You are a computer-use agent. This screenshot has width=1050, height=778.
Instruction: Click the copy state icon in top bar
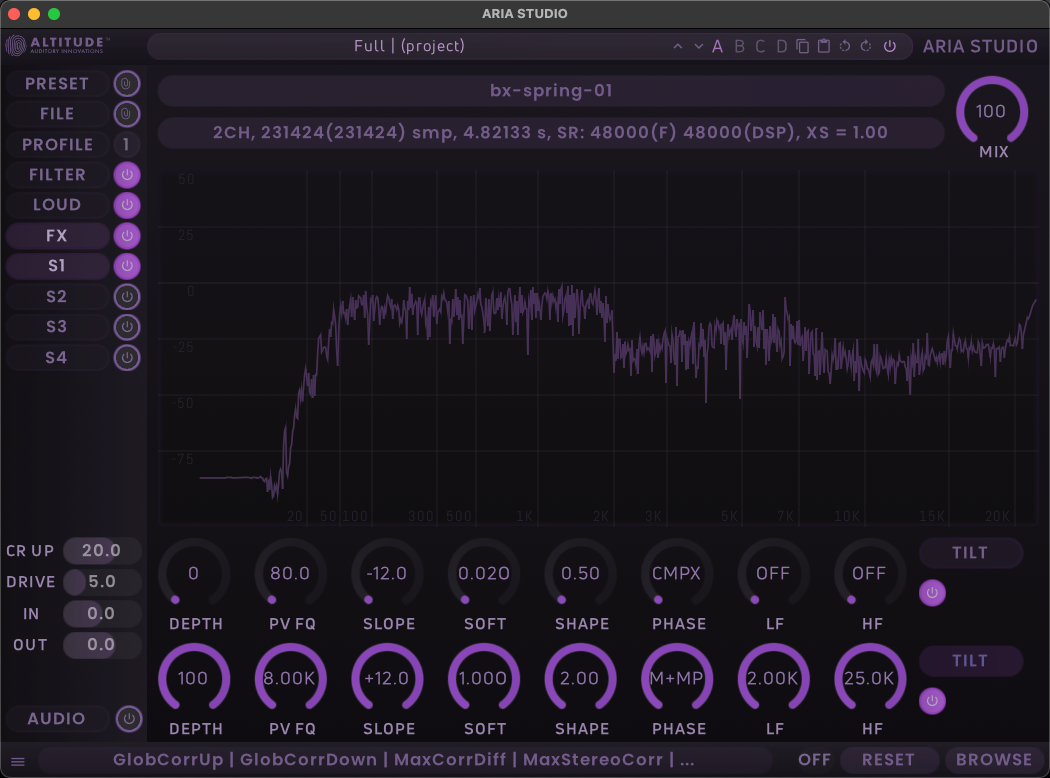tap(802, 46)
